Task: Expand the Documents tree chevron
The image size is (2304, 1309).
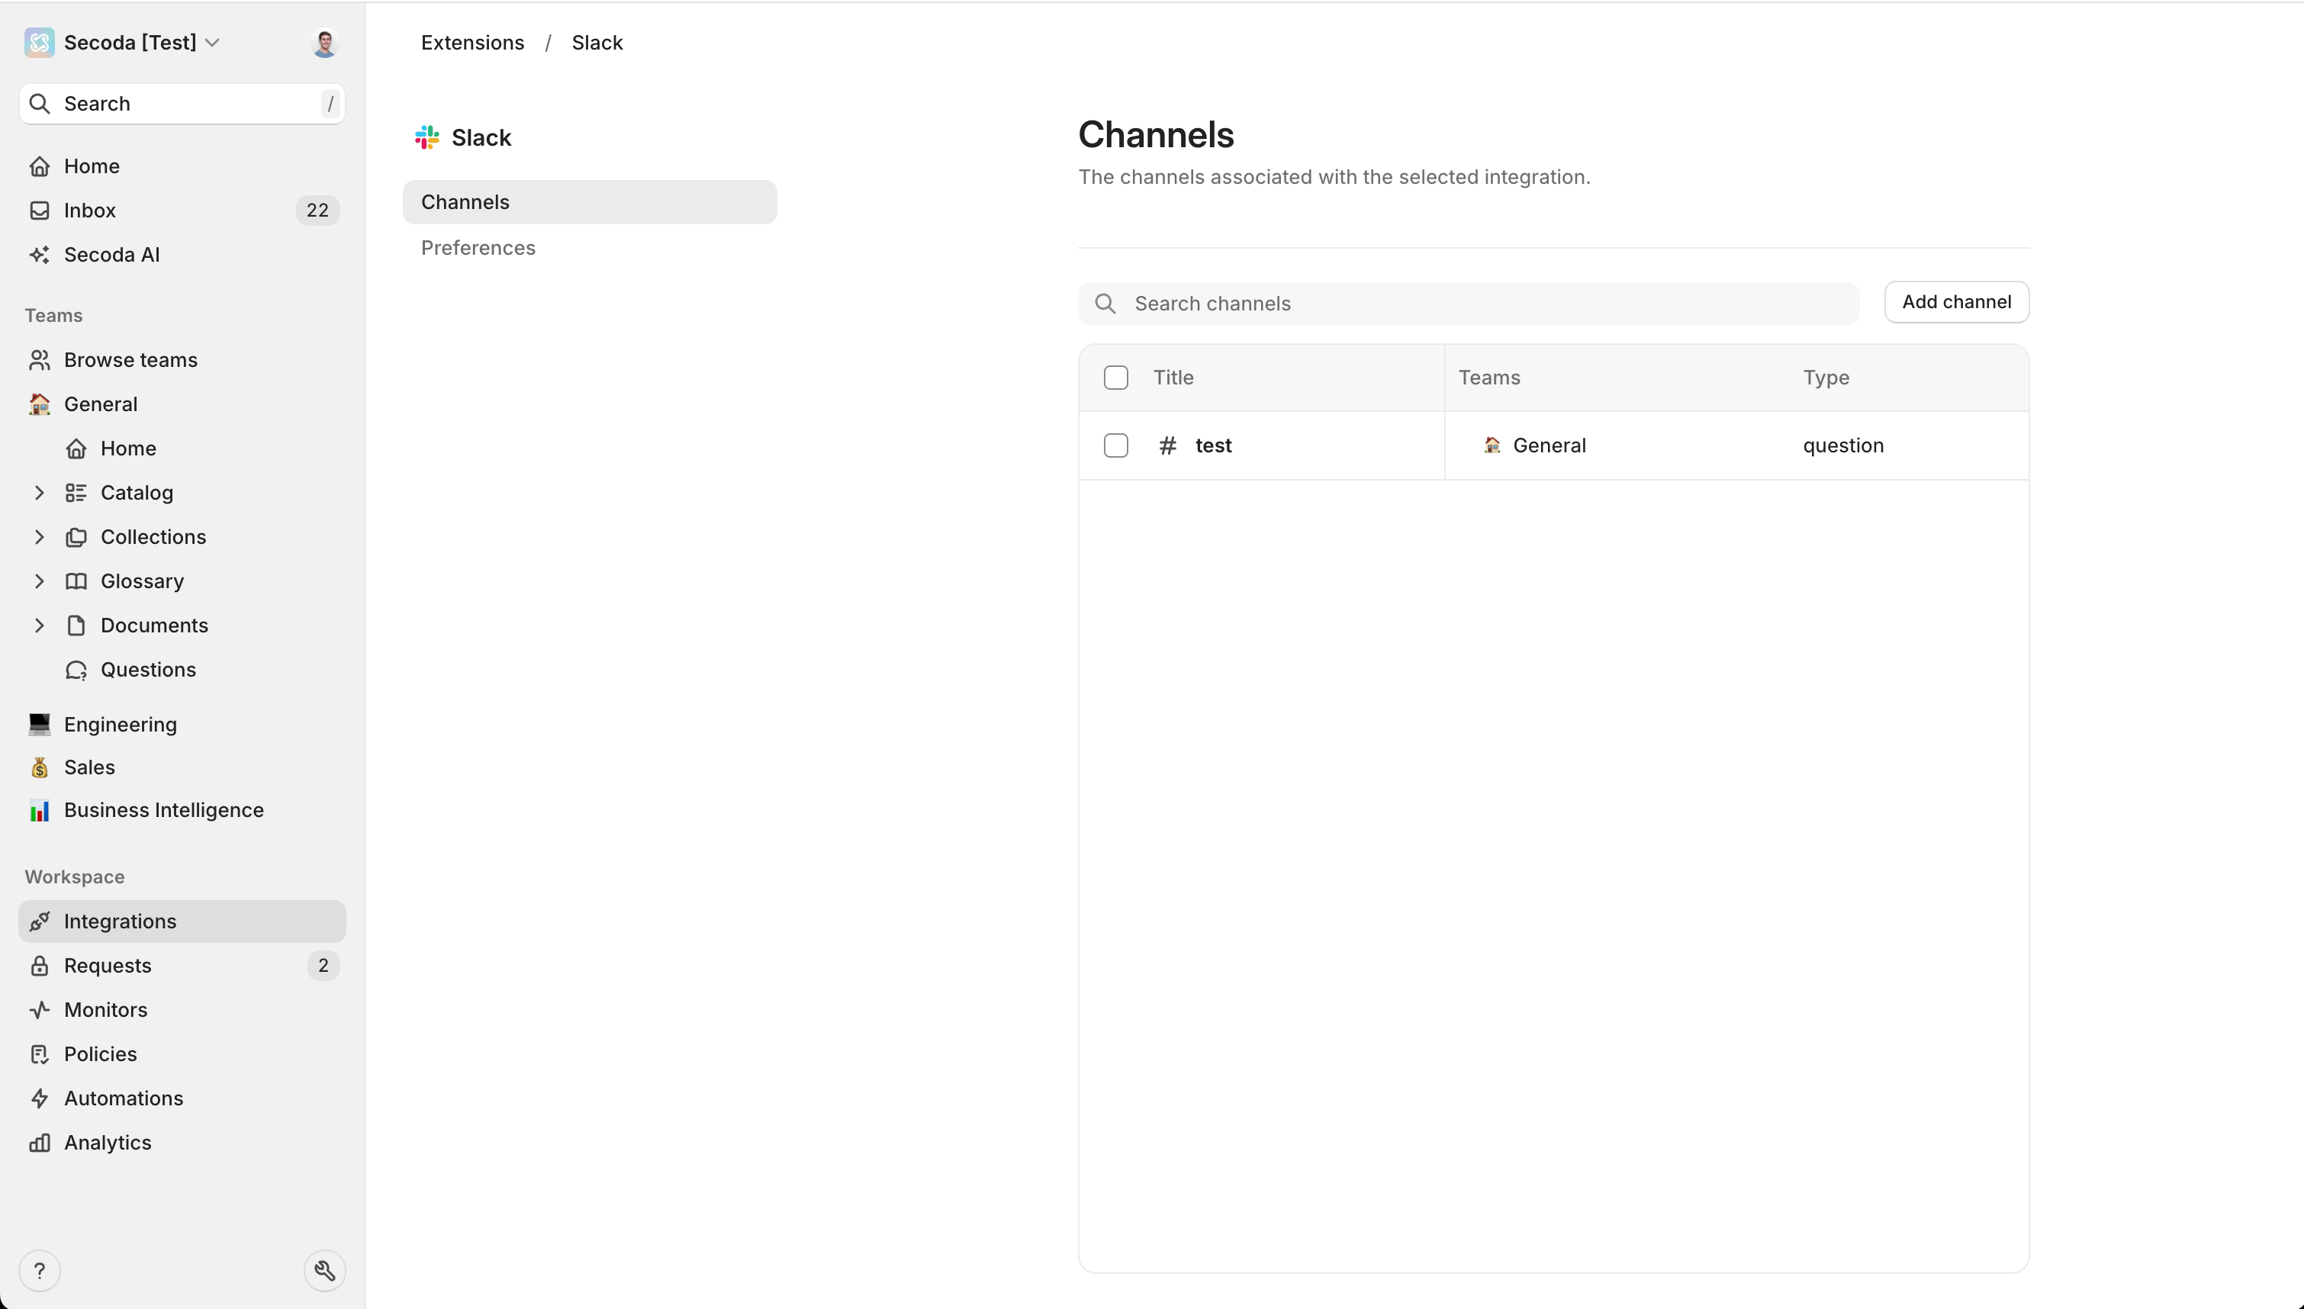Action: pos(39,626)
